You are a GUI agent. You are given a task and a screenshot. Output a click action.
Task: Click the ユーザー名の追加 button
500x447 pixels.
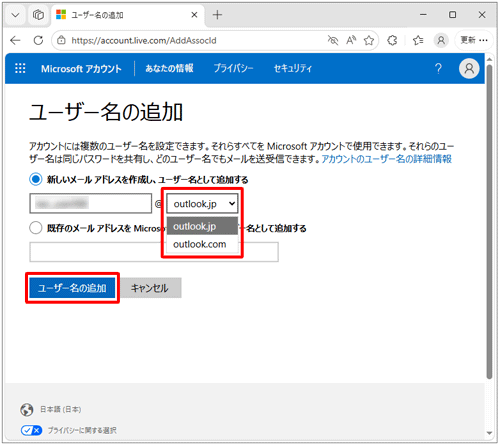[x=72, y=288]
